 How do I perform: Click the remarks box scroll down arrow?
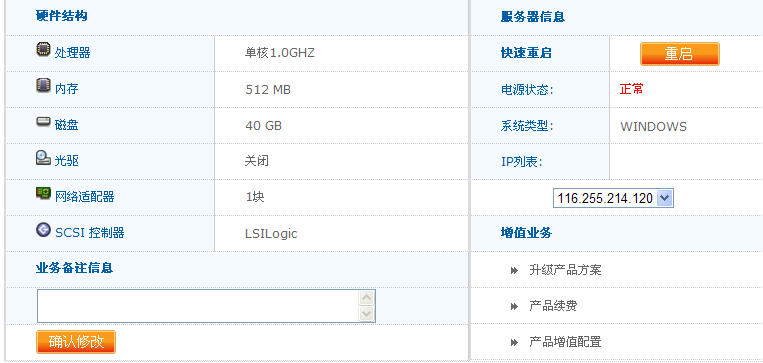click(366, 314)
